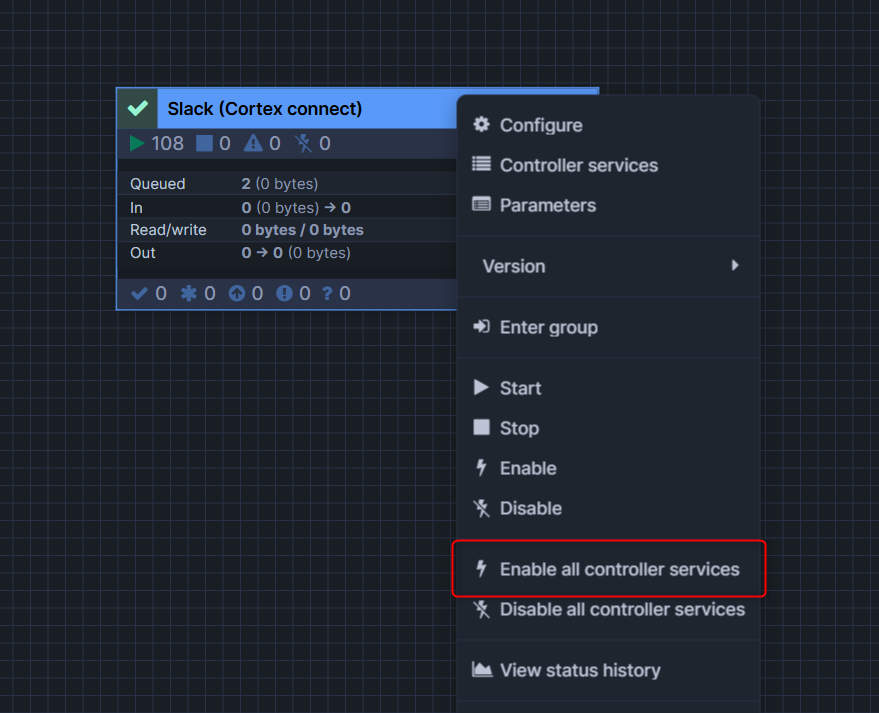The image size is (879, 713).
Task: Choose Disable menu entry
Action: [608, 508]
